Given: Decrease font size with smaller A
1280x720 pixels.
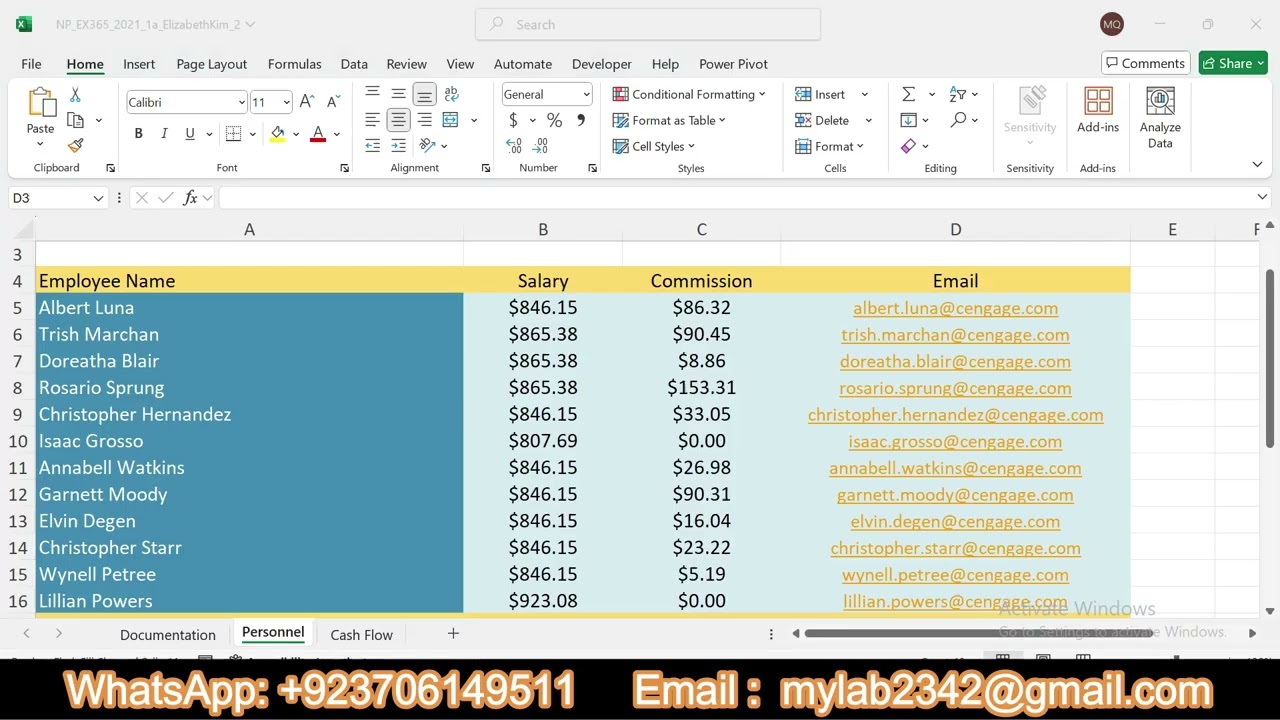Looking at the screenshot, I should [x=333, y=102].
